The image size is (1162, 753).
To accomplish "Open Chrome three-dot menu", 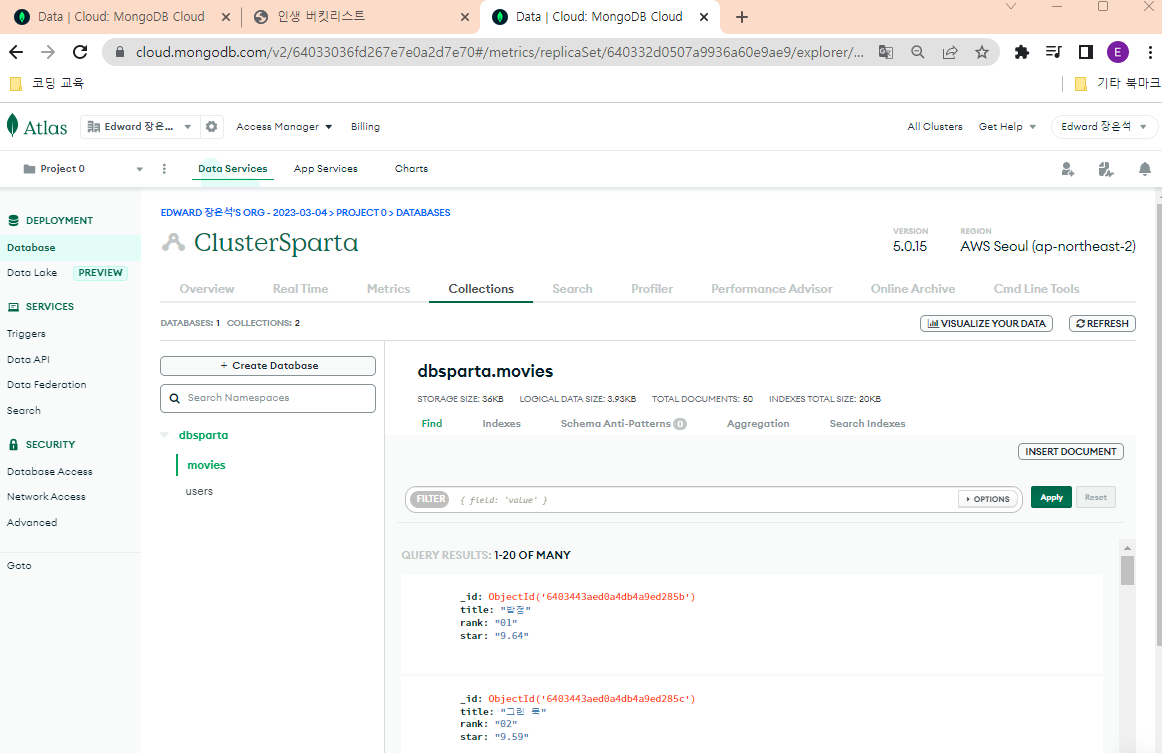I will (1150, 52).
